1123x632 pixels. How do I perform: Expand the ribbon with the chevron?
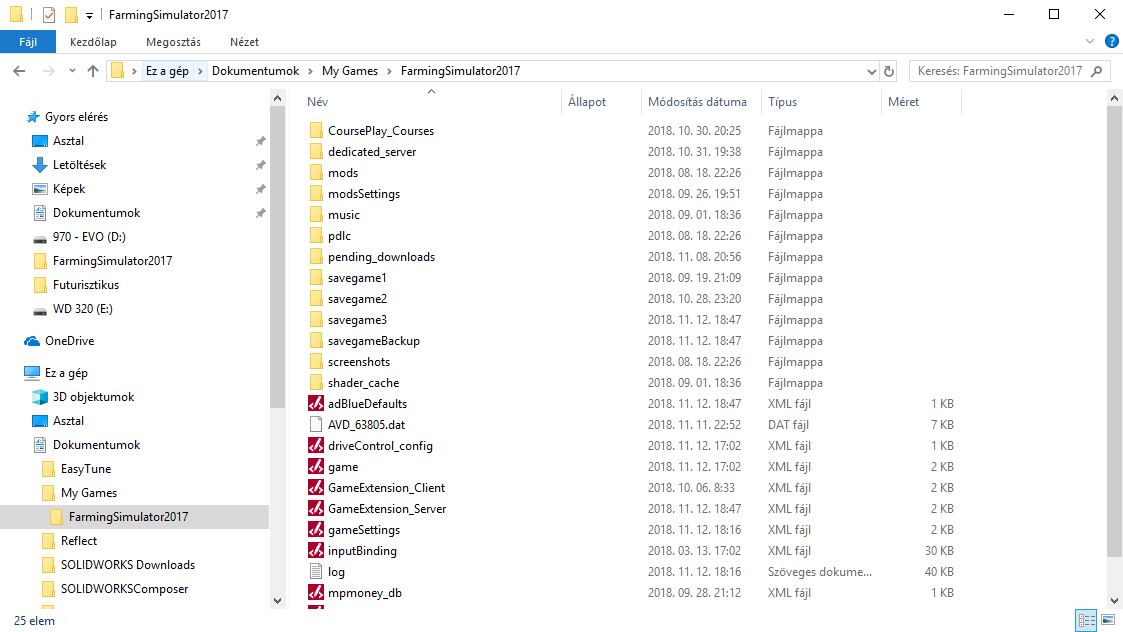point(1090,42)
